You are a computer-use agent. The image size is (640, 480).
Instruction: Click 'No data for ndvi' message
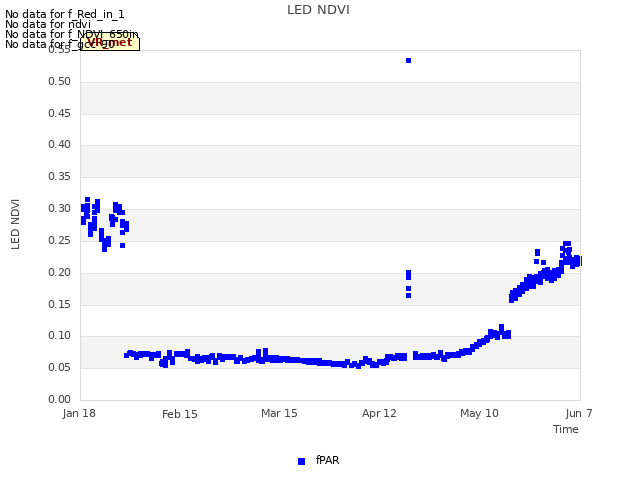(x=48, y=24)
